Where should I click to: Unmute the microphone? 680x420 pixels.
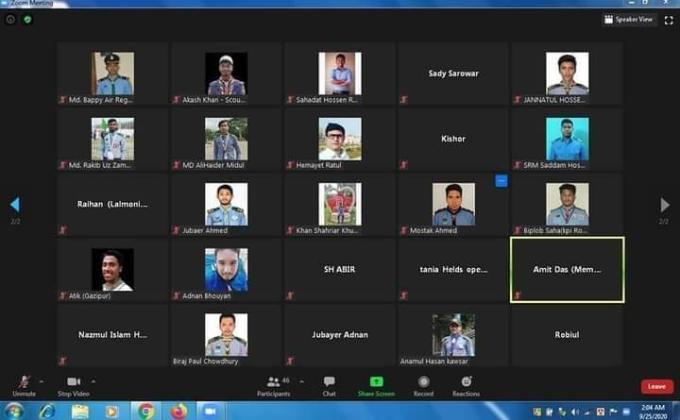(23, 384)
